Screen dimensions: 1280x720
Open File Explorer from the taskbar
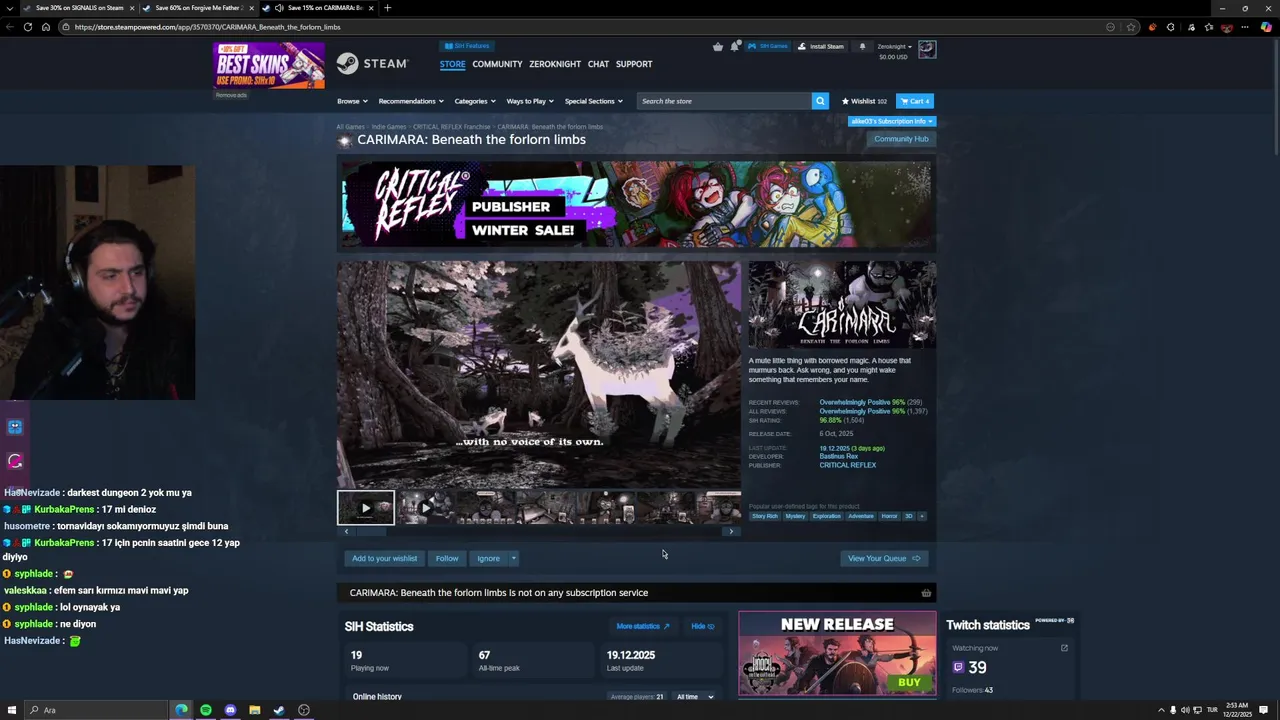click(255, 710)
